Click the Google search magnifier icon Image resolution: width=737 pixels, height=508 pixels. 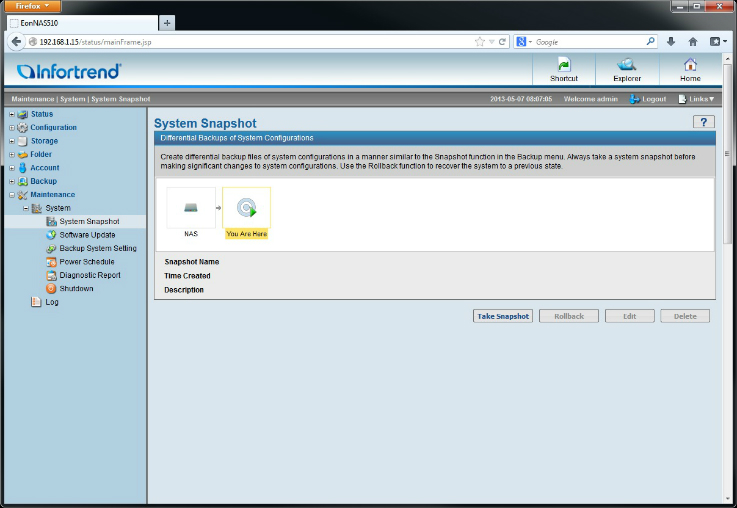pos(651,41)
